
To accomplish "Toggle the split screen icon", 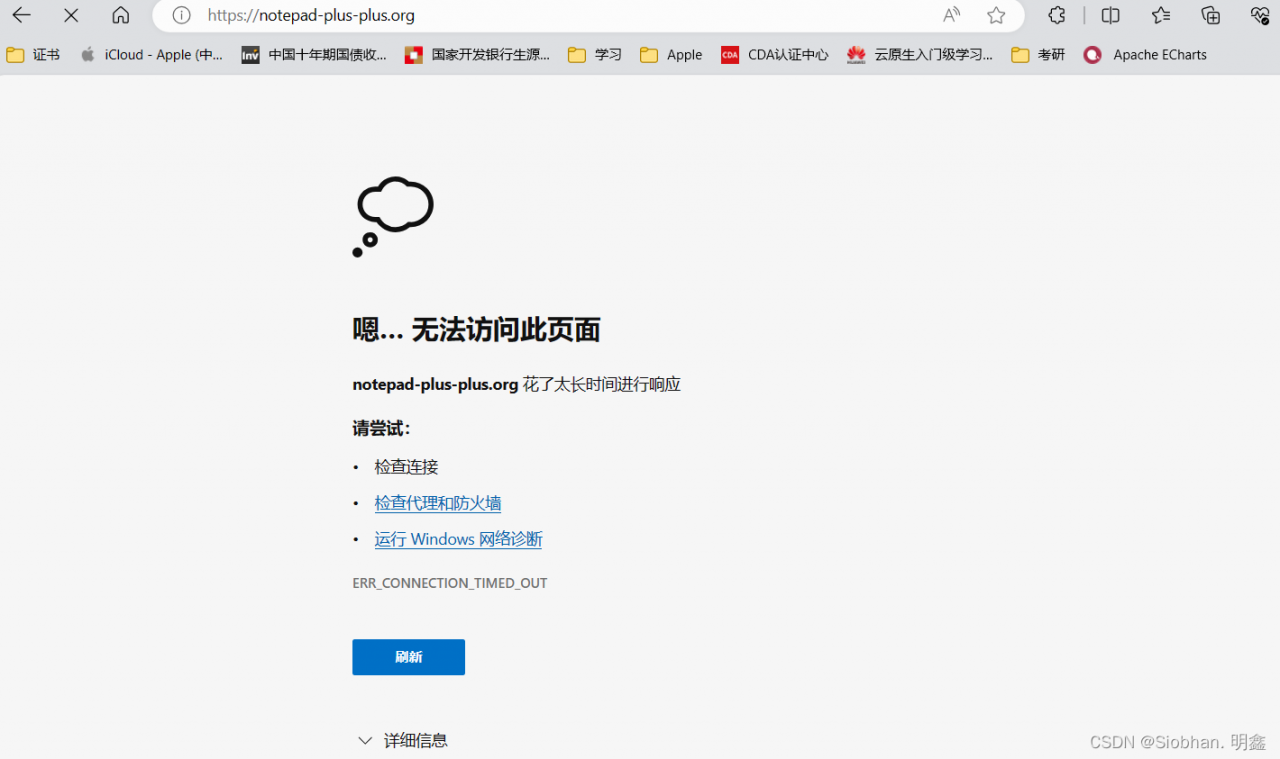I will tap(1110, 15).
